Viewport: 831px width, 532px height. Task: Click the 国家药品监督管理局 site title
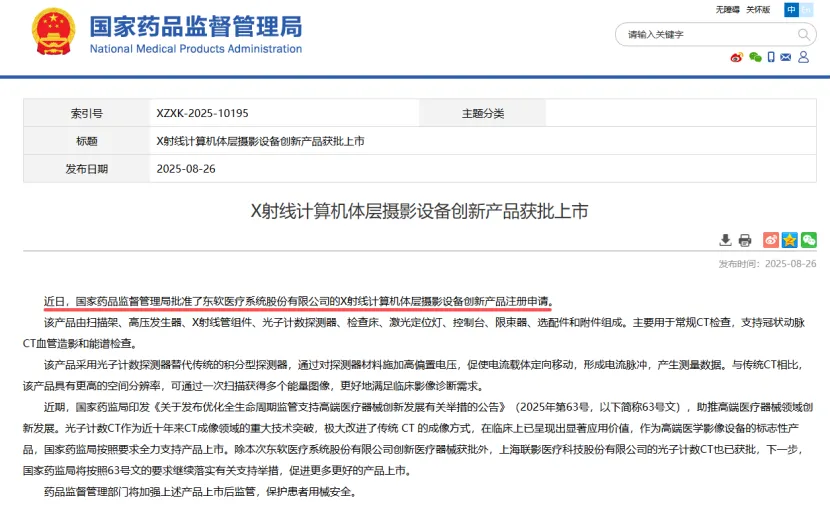(x=195, y=26)
